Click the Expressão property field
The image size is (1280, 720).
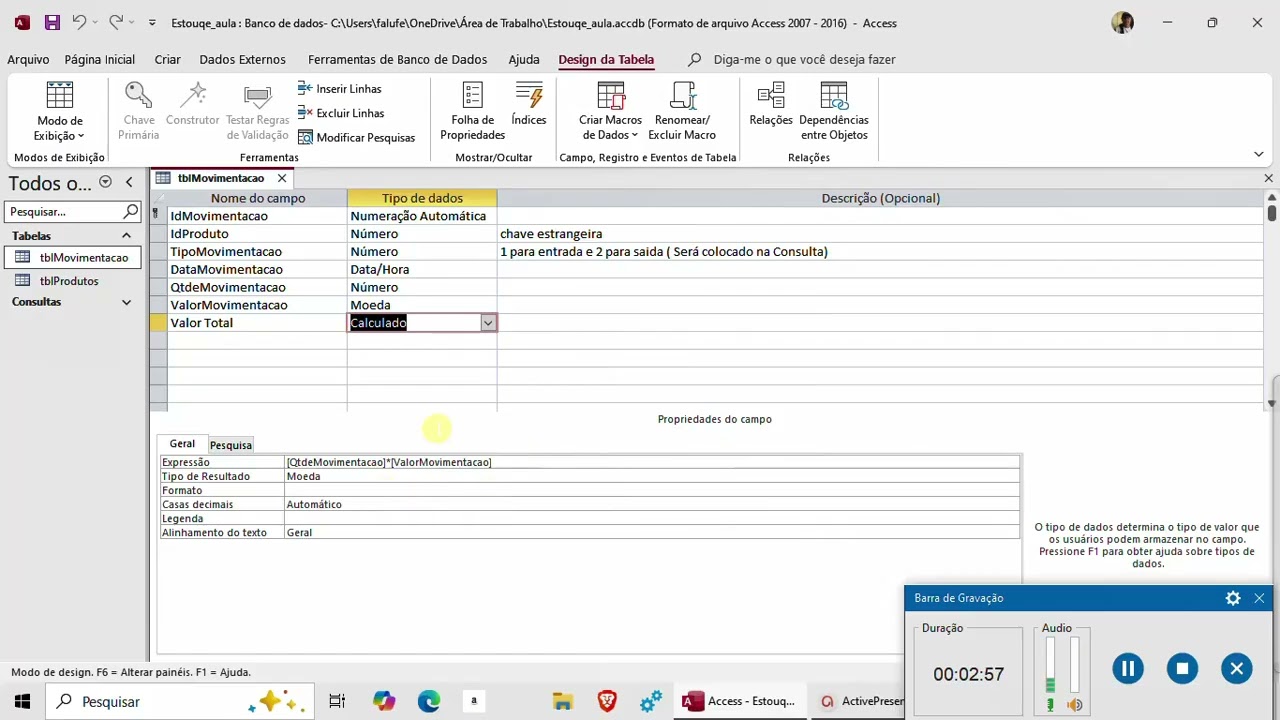(x=652, y=462)
